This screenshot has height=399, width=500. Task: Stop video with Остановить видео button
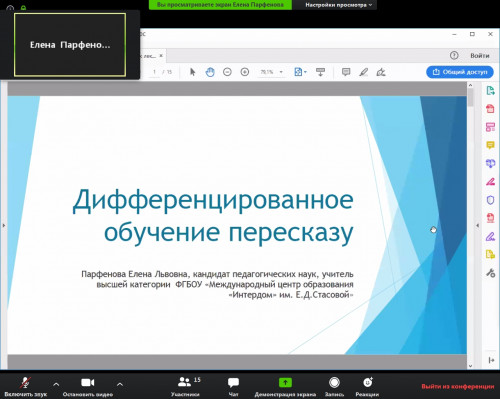(88, 387)
